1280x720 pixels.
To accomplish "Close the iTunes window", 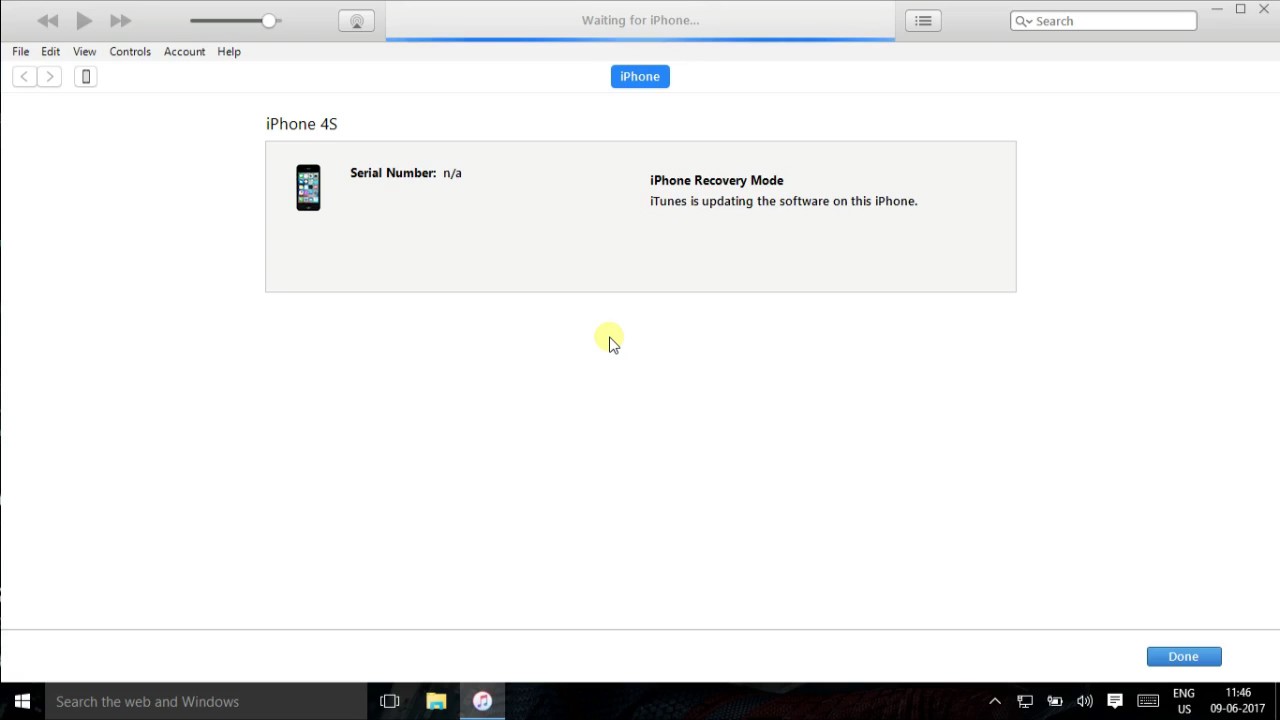I will click(1264, 10).
